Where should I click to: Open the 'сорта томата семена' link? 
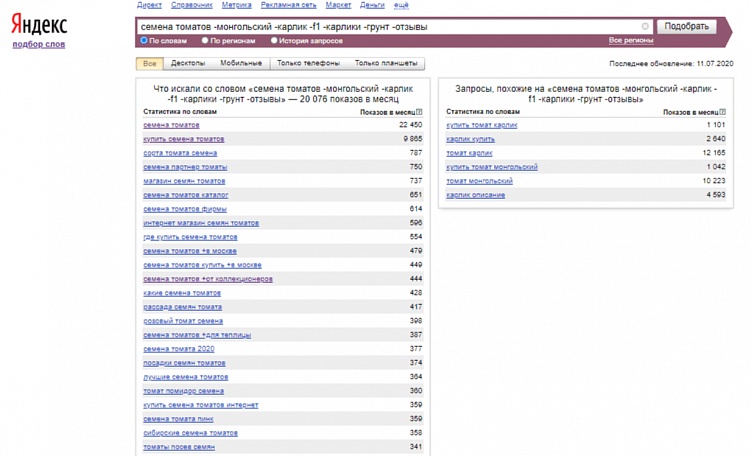(180, 153)
